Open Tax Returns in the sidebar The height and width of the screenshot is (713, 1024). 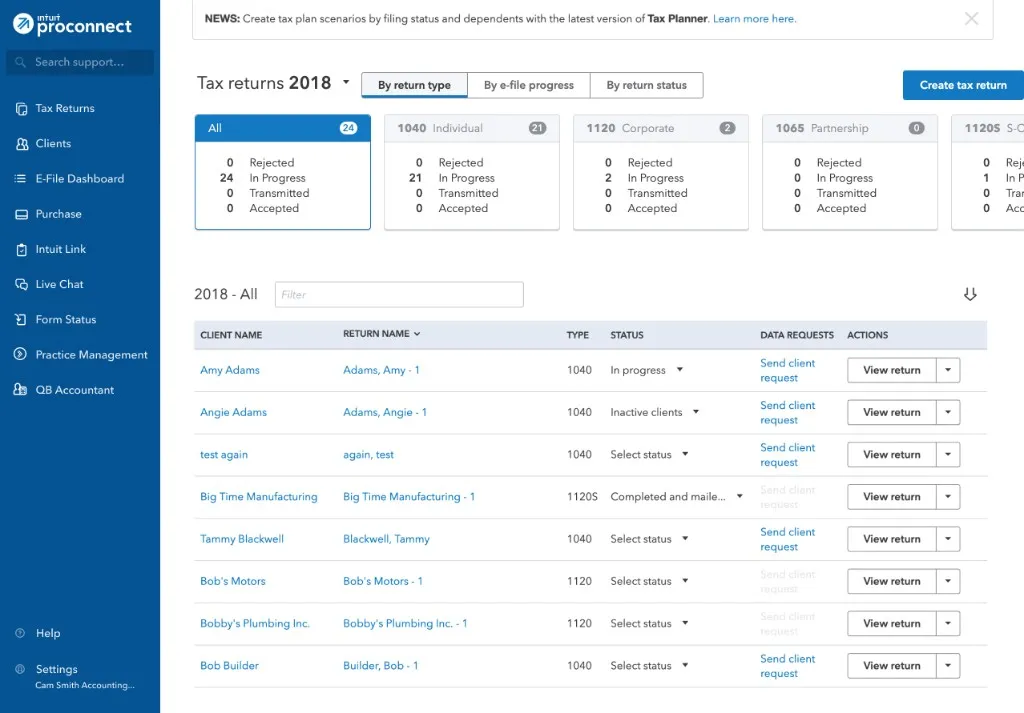click(65, 108)
